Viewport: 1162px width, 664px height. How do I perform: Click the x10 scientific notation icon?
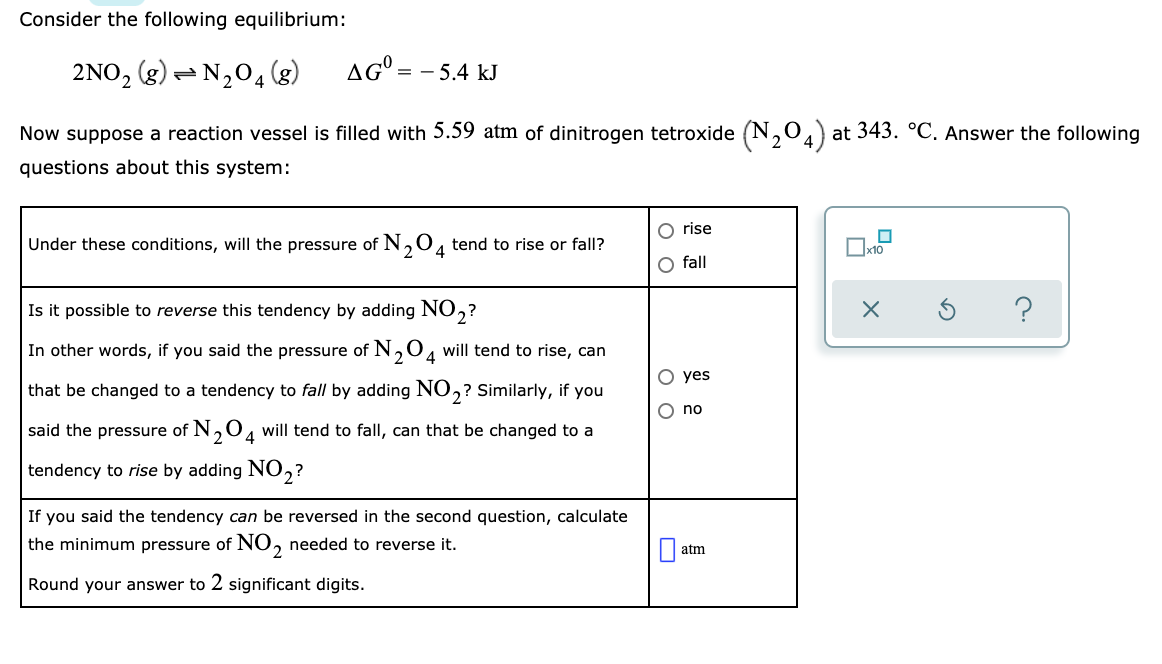(x=858, y=247)
